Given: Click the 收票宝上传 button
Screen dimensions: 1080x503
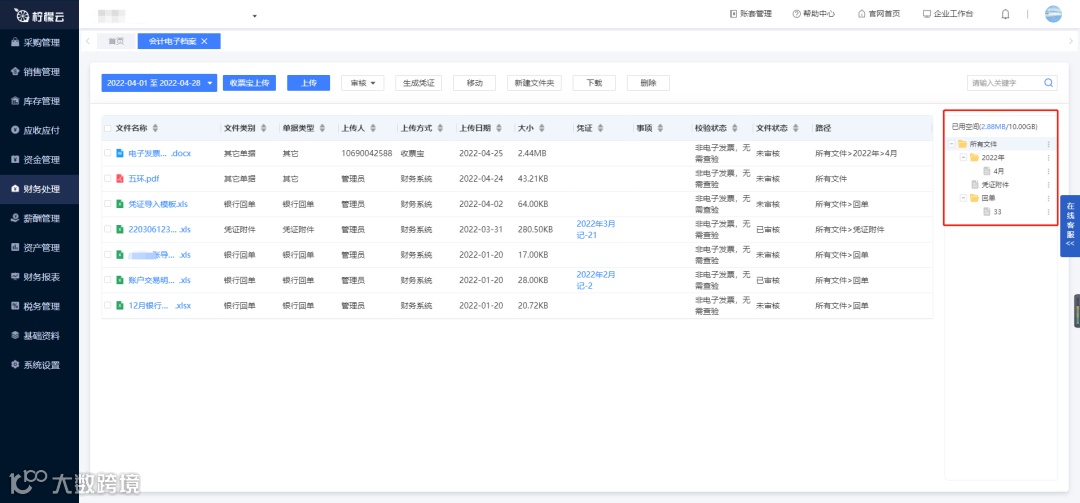Looking at the screenshot, I should coord(249,83).
